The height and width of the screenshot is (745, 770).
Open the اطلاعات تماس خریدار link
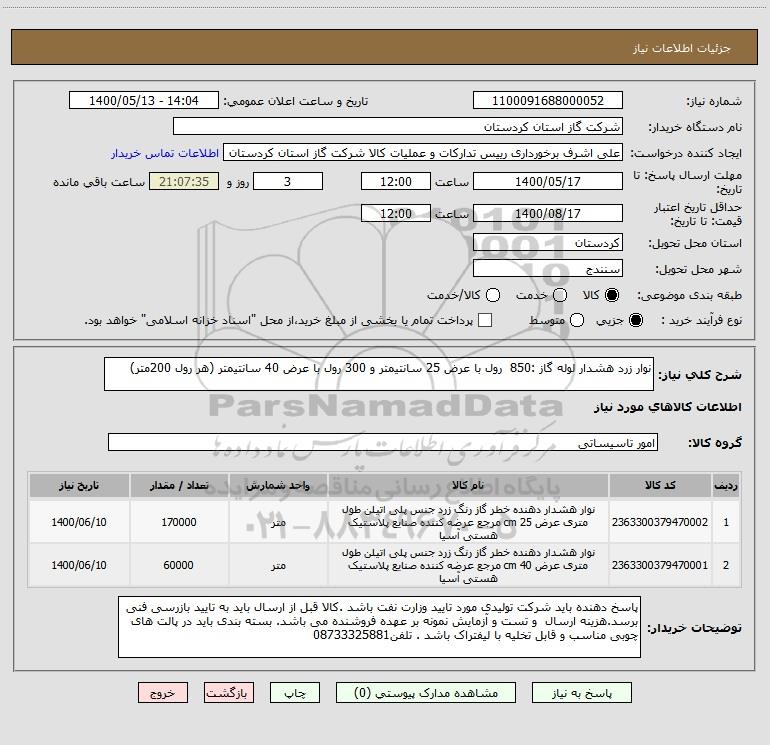(x=165, y=153)
